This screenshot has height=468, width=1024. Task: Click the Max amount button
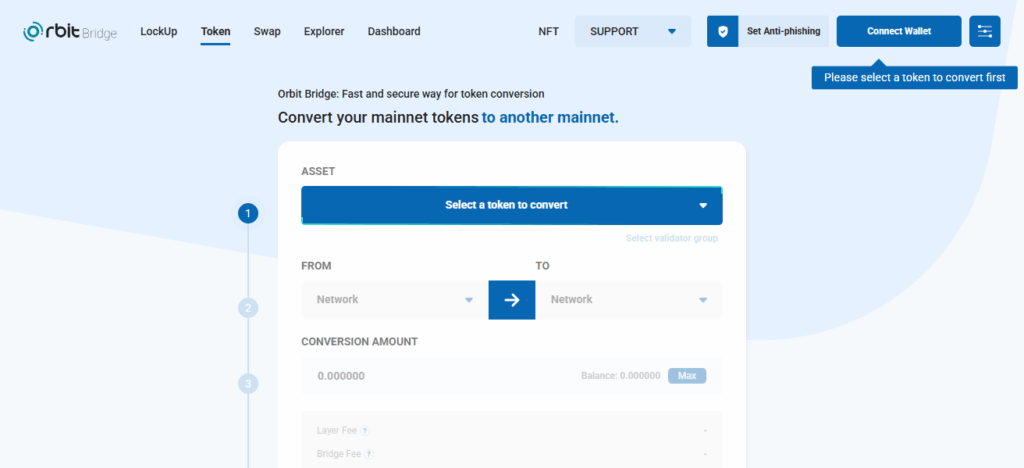pyautogui.click(x=687, y=376)
